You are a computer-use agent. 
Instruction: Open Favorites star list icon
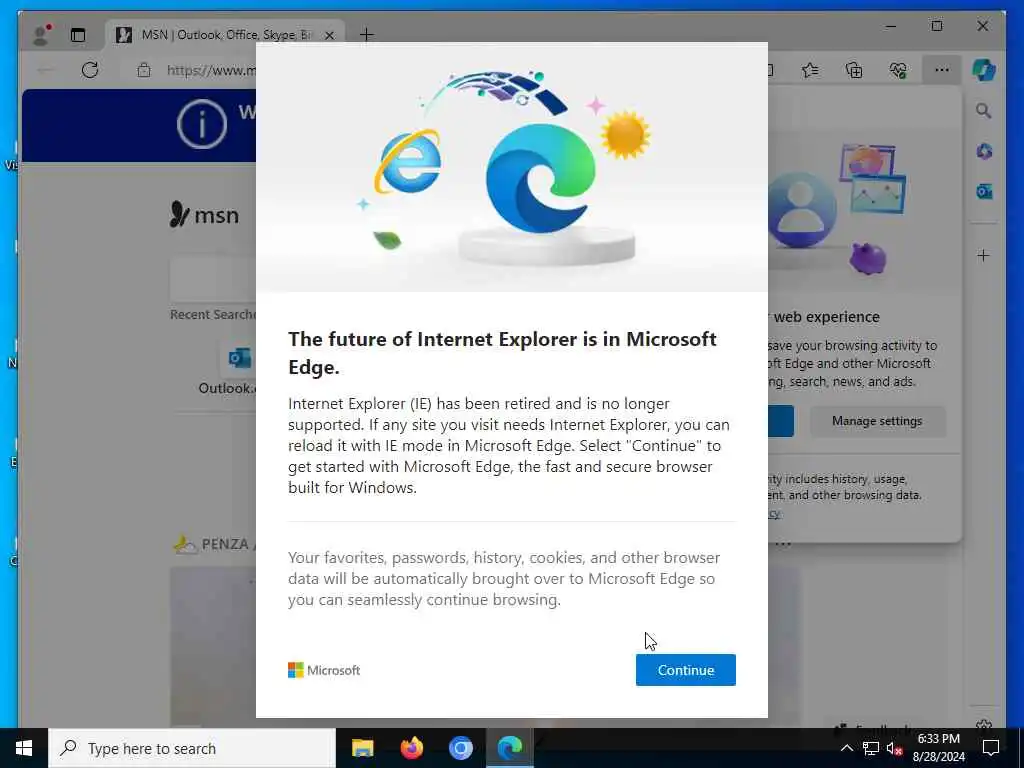pyautogui.click(x=810, y=70)
